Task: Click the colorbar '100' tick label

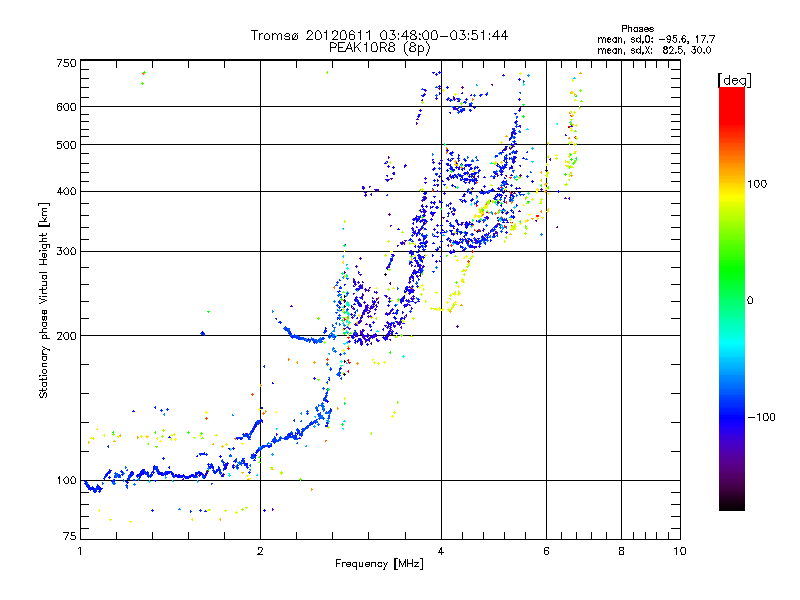Action: [x=757, y=184]
